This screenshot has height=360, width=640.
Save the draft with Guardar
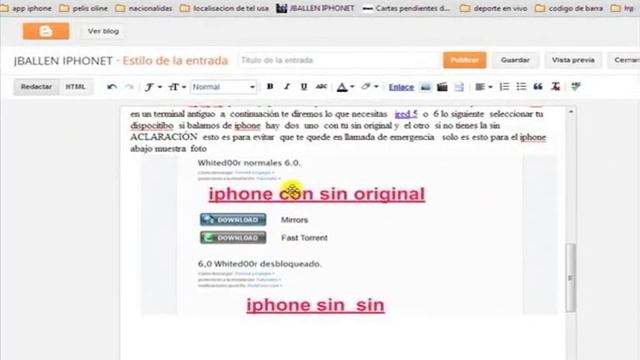point(515,60)
